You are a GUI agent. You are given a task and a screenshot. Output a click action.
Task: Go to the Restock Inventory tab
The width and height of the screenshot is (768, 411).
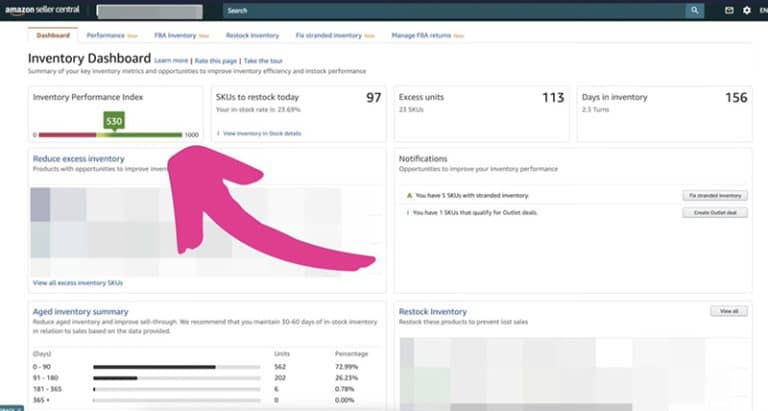tap(252, 35)
